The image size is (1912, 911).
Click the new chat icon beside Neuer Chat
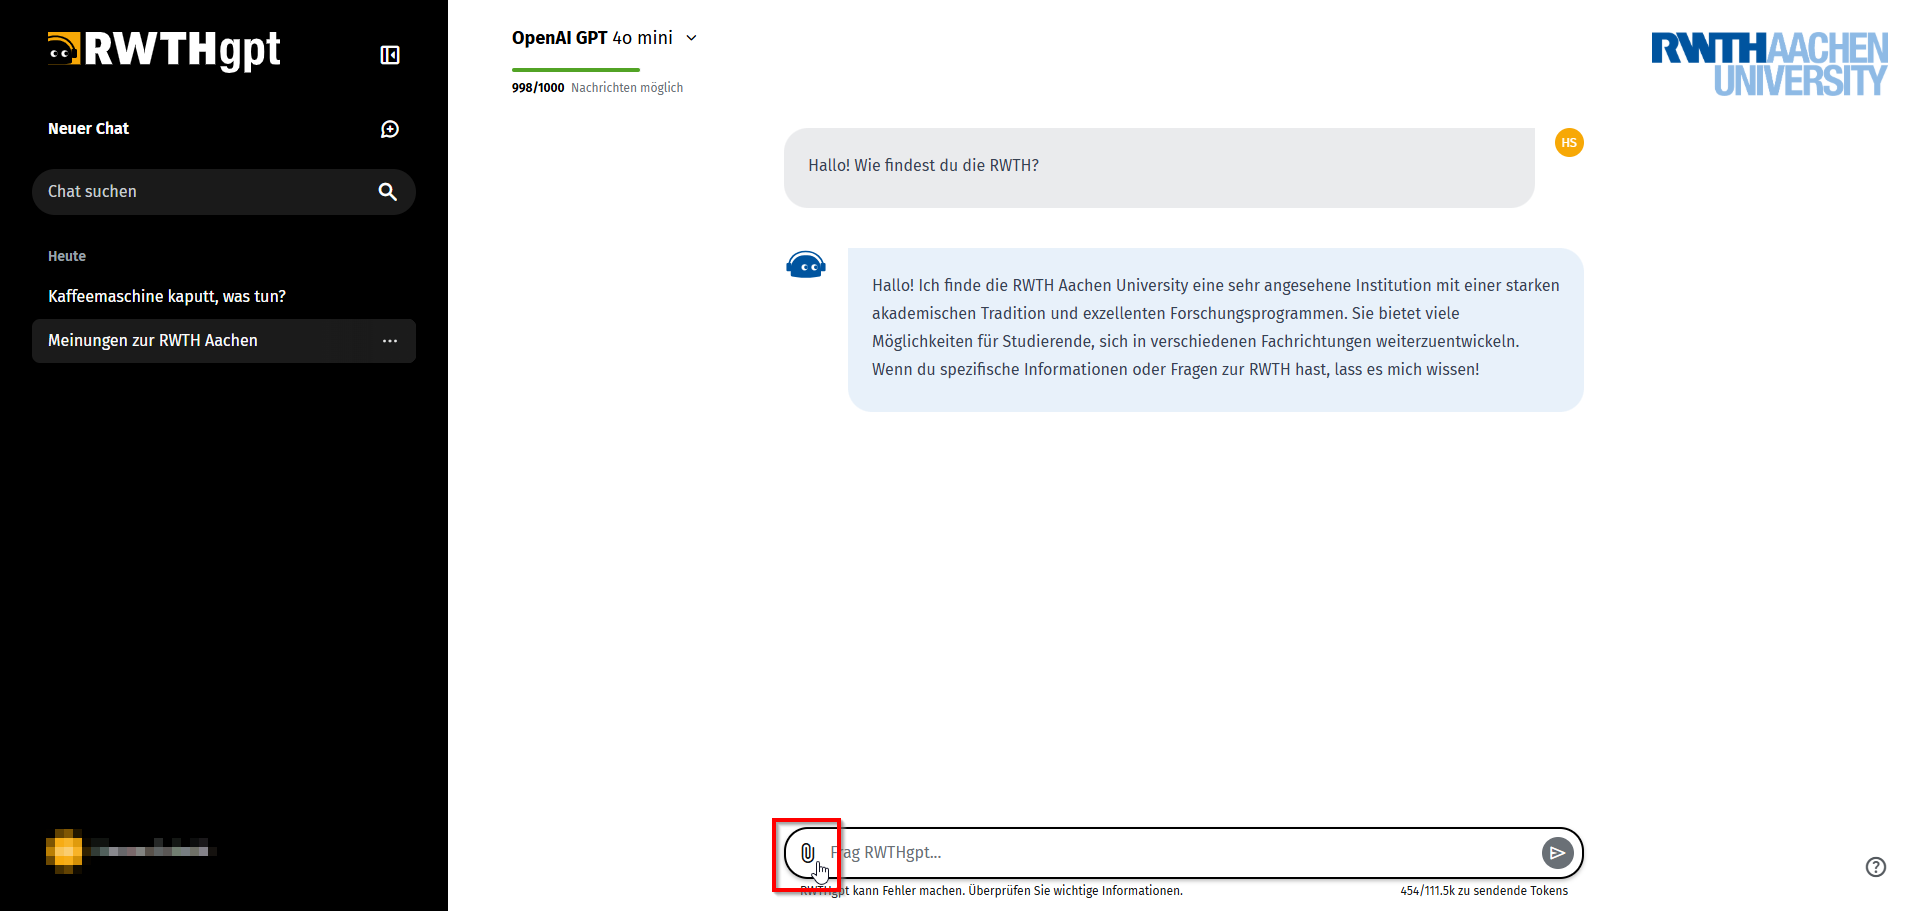pyautogui.click(x=390, y=128)
